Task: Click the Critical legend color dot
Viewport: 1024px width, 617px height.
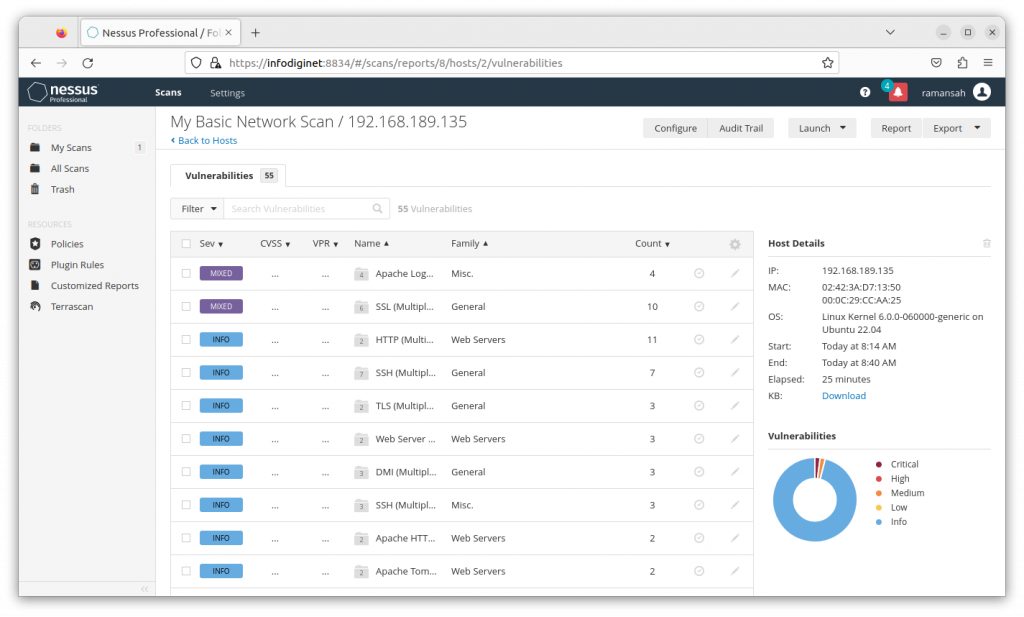Action: (x=879, y=464)
